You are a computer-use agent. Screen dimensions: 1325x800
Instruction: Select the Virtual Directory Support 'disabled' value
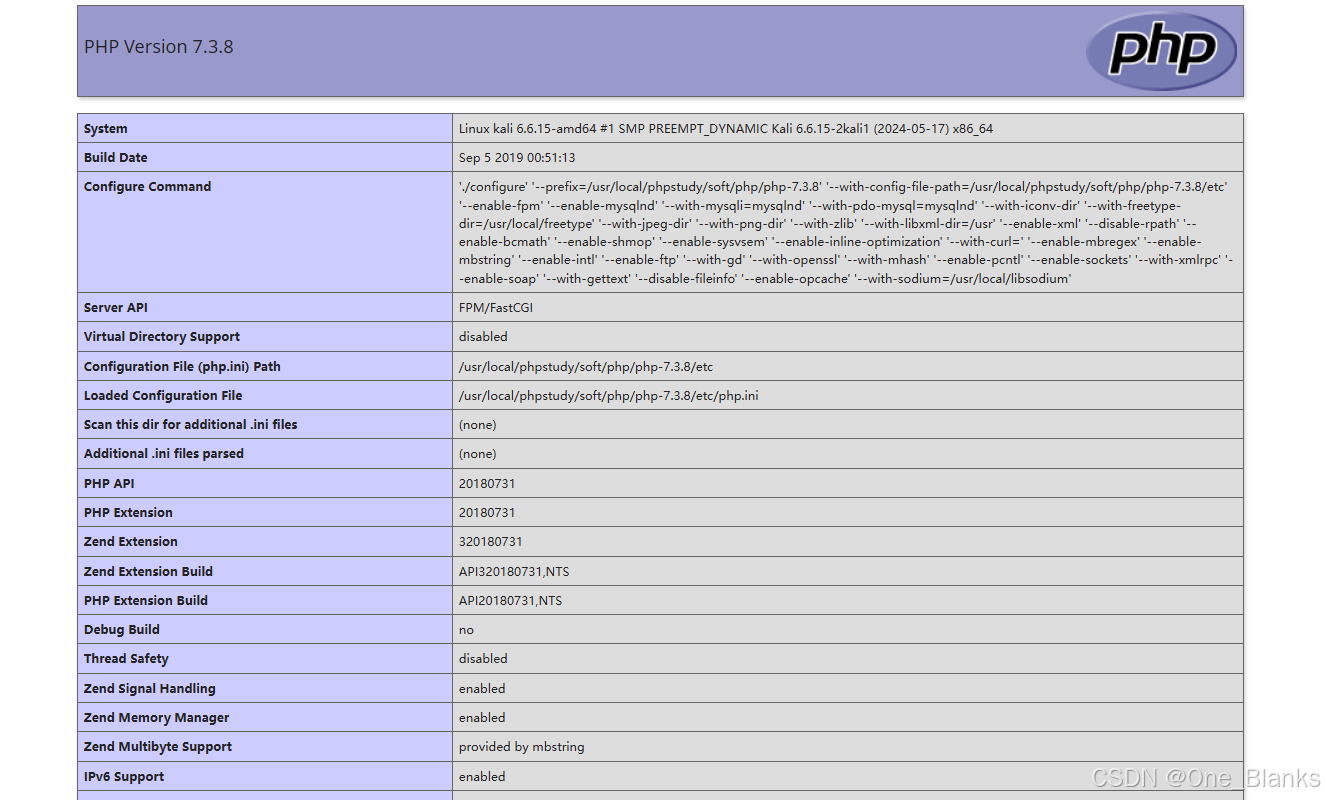tap(483, 337)
